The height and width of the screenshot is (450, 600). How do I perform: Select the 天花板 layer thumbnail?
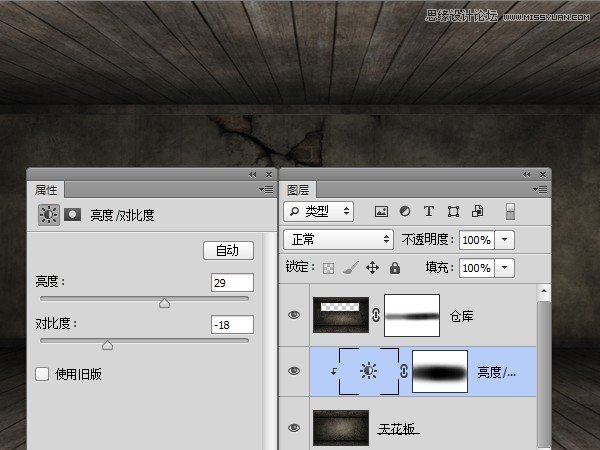[x=341, y=428]
